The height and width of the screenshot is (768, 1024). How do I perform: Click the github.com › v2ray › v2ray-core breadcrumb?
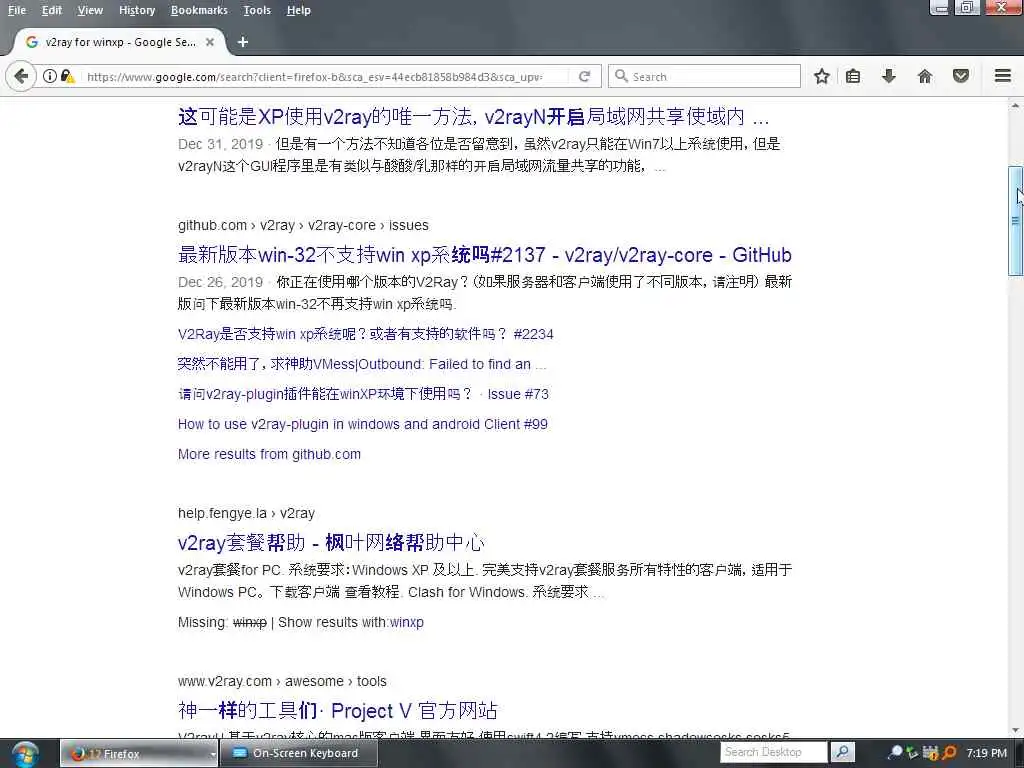[x=303, y=225]
